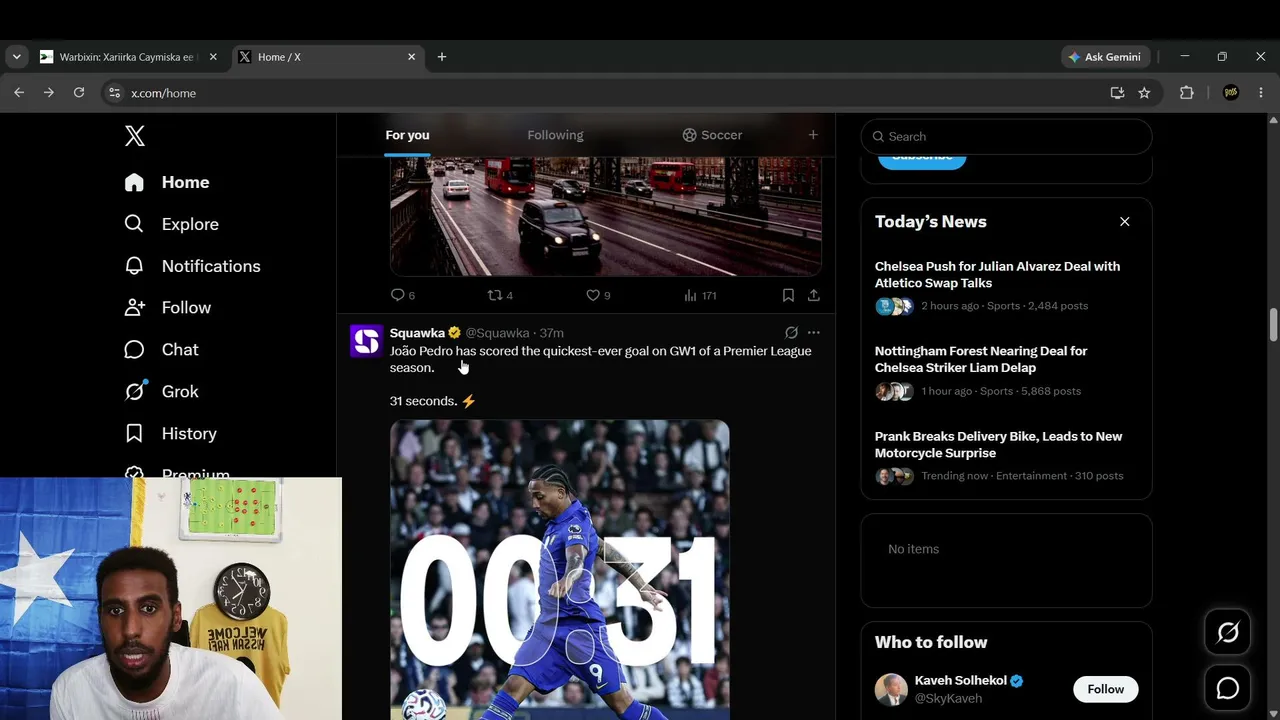Reload the x.com page
1280x720 pixels.
(x=79, y=93)
